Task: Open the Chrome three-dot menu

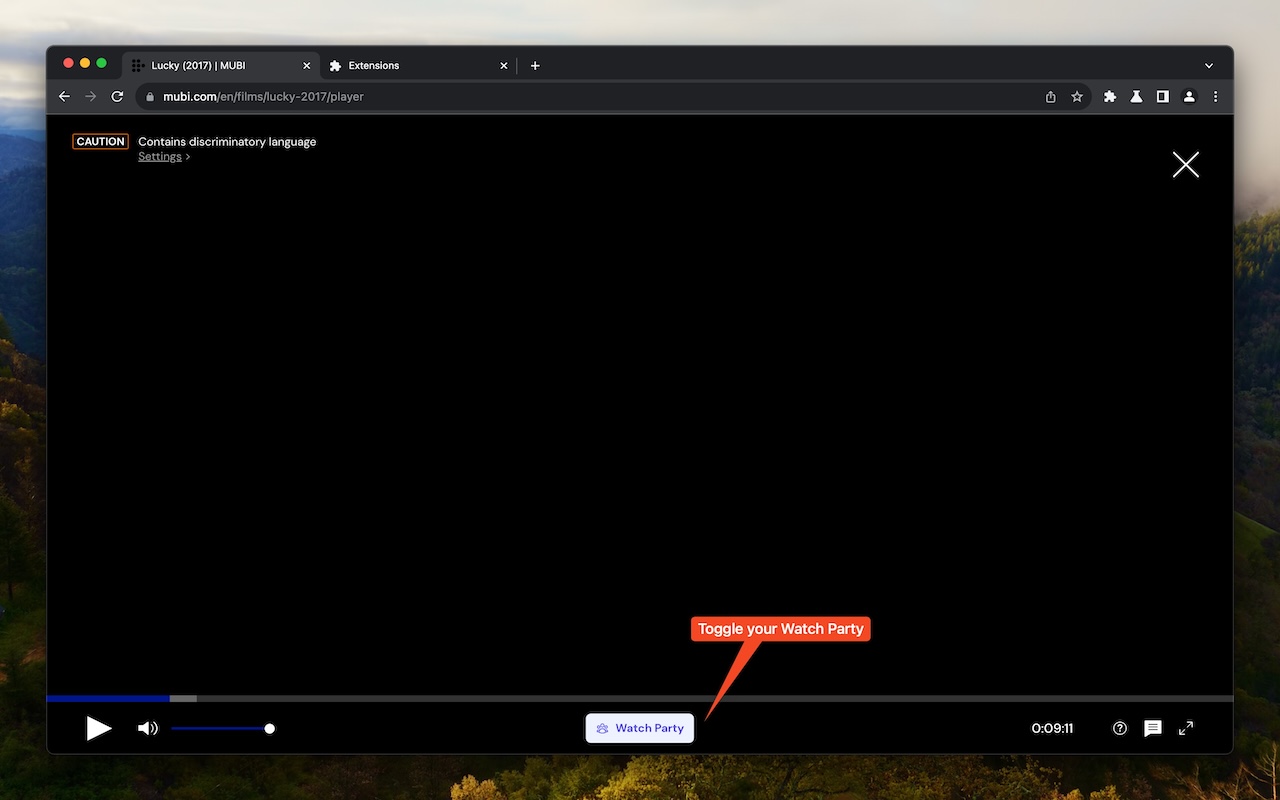Action: (x=1216, y=97)
